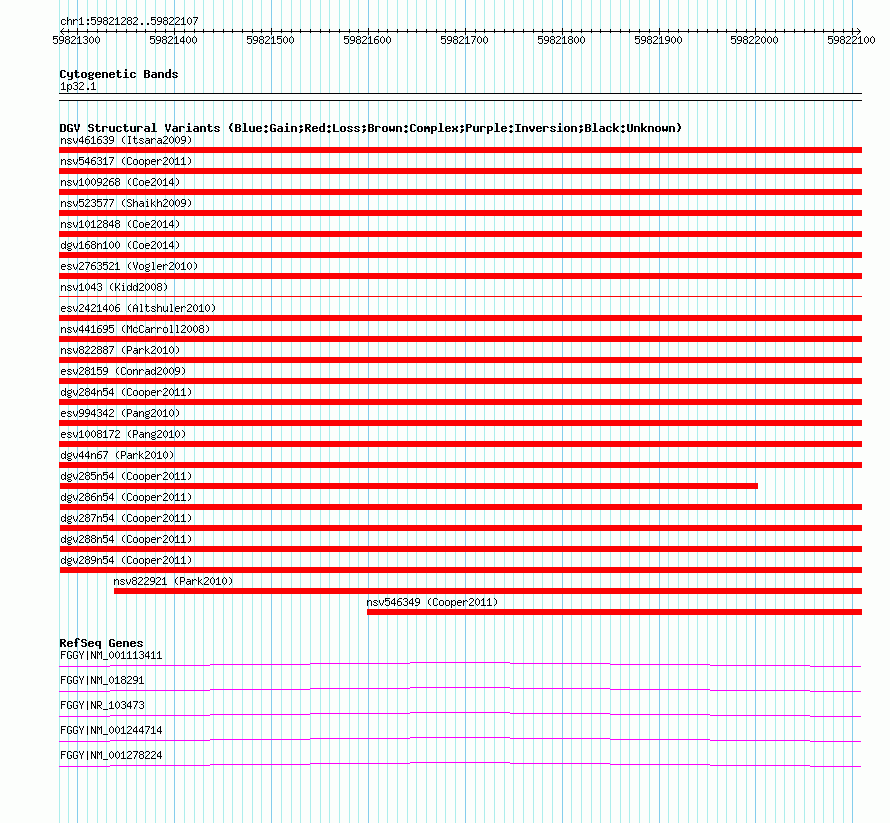
Task: Click the red bar for nsv461639
Action: (460, 150)
